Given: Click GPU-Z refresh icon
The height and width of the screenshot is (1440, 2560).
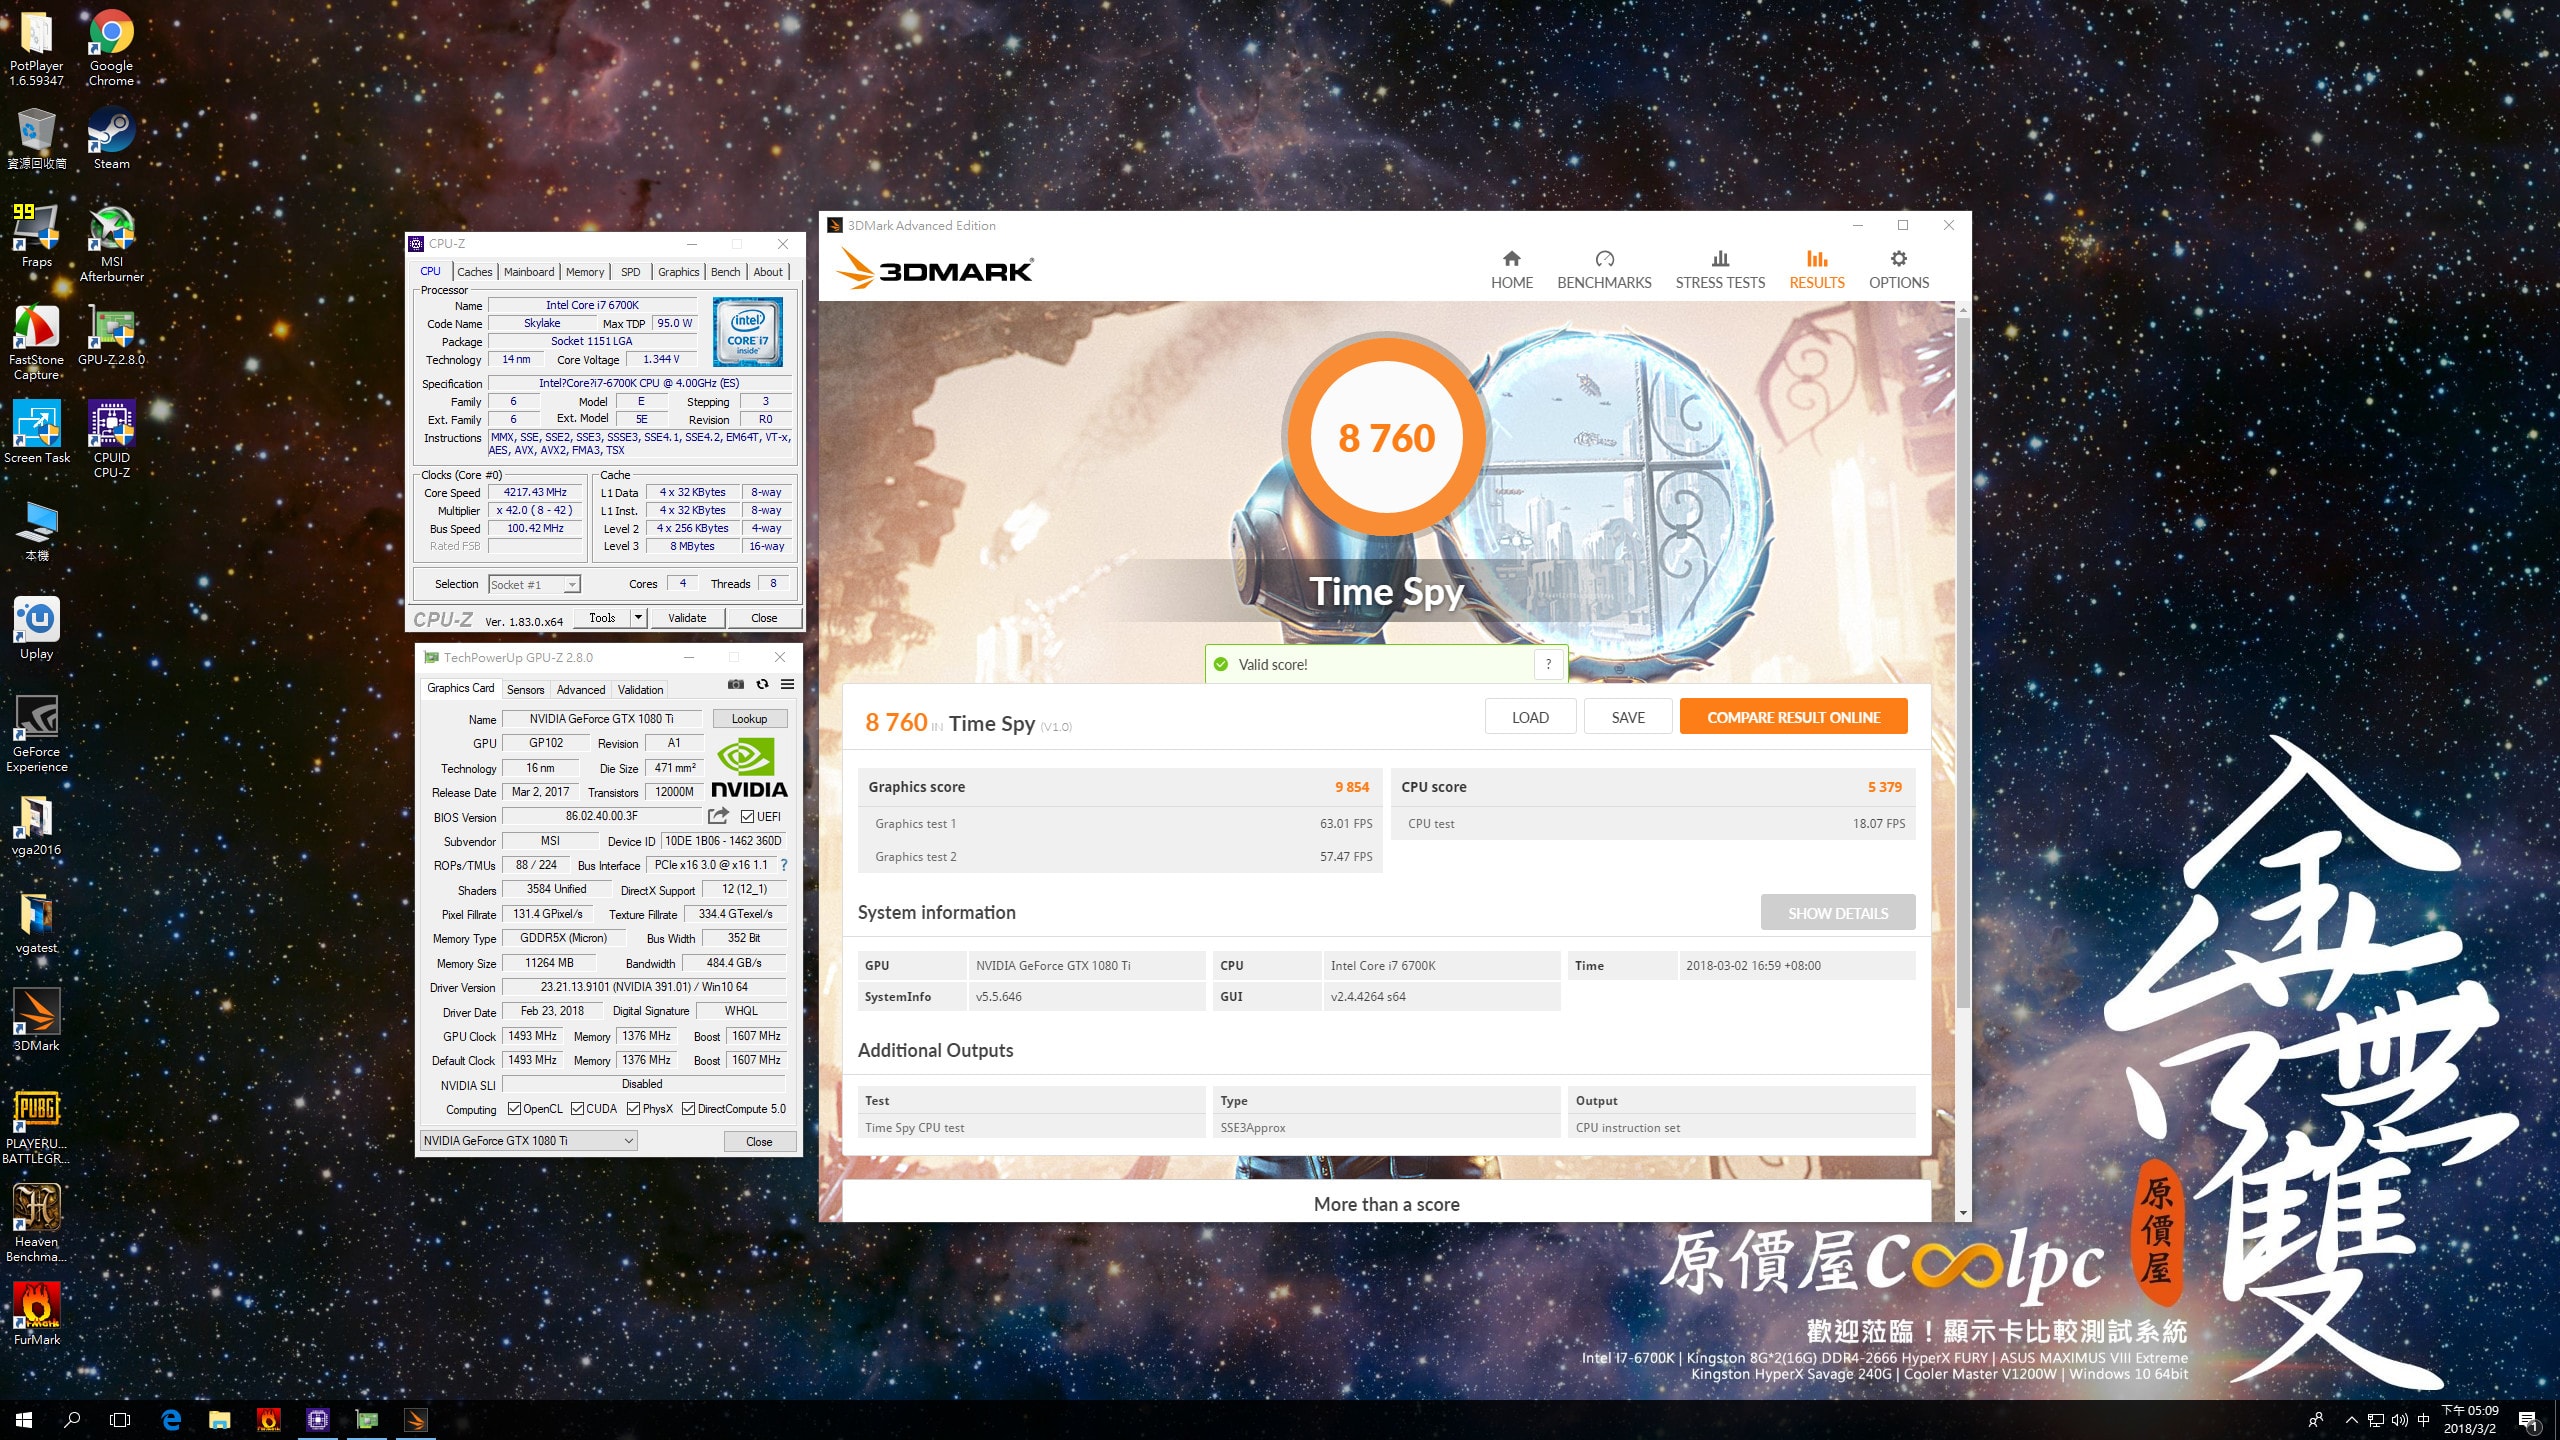Looking at the screenshot, I should pos(762,685).
